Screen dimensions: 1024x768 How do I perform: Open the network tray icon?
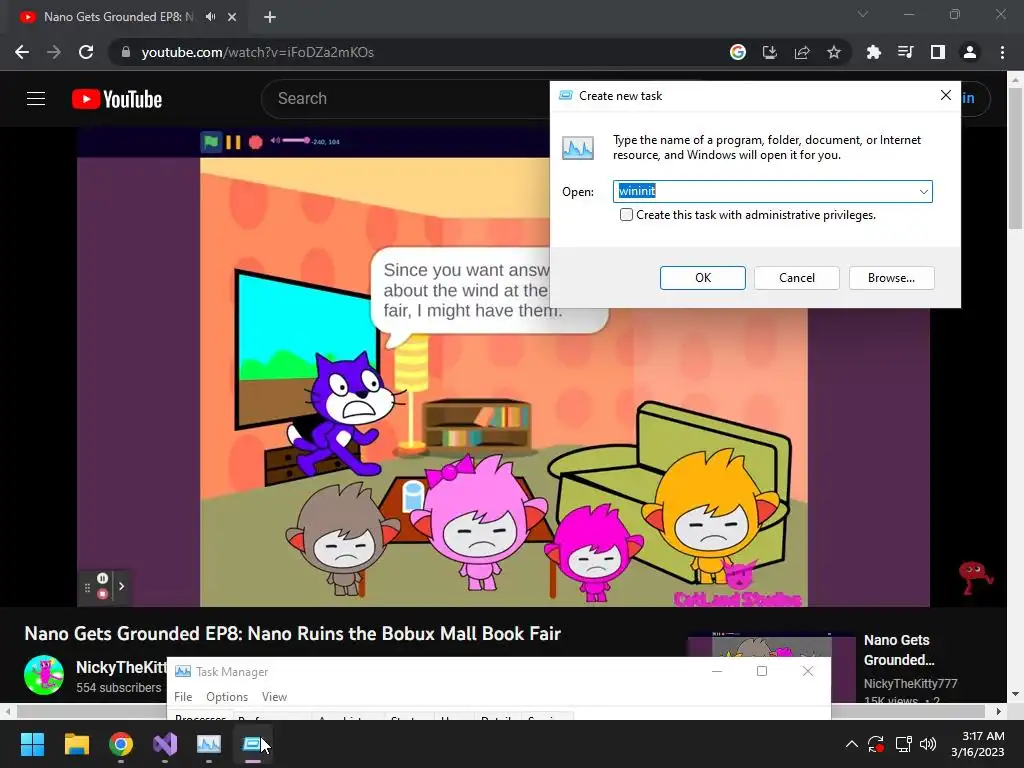(x=903, y=744)
